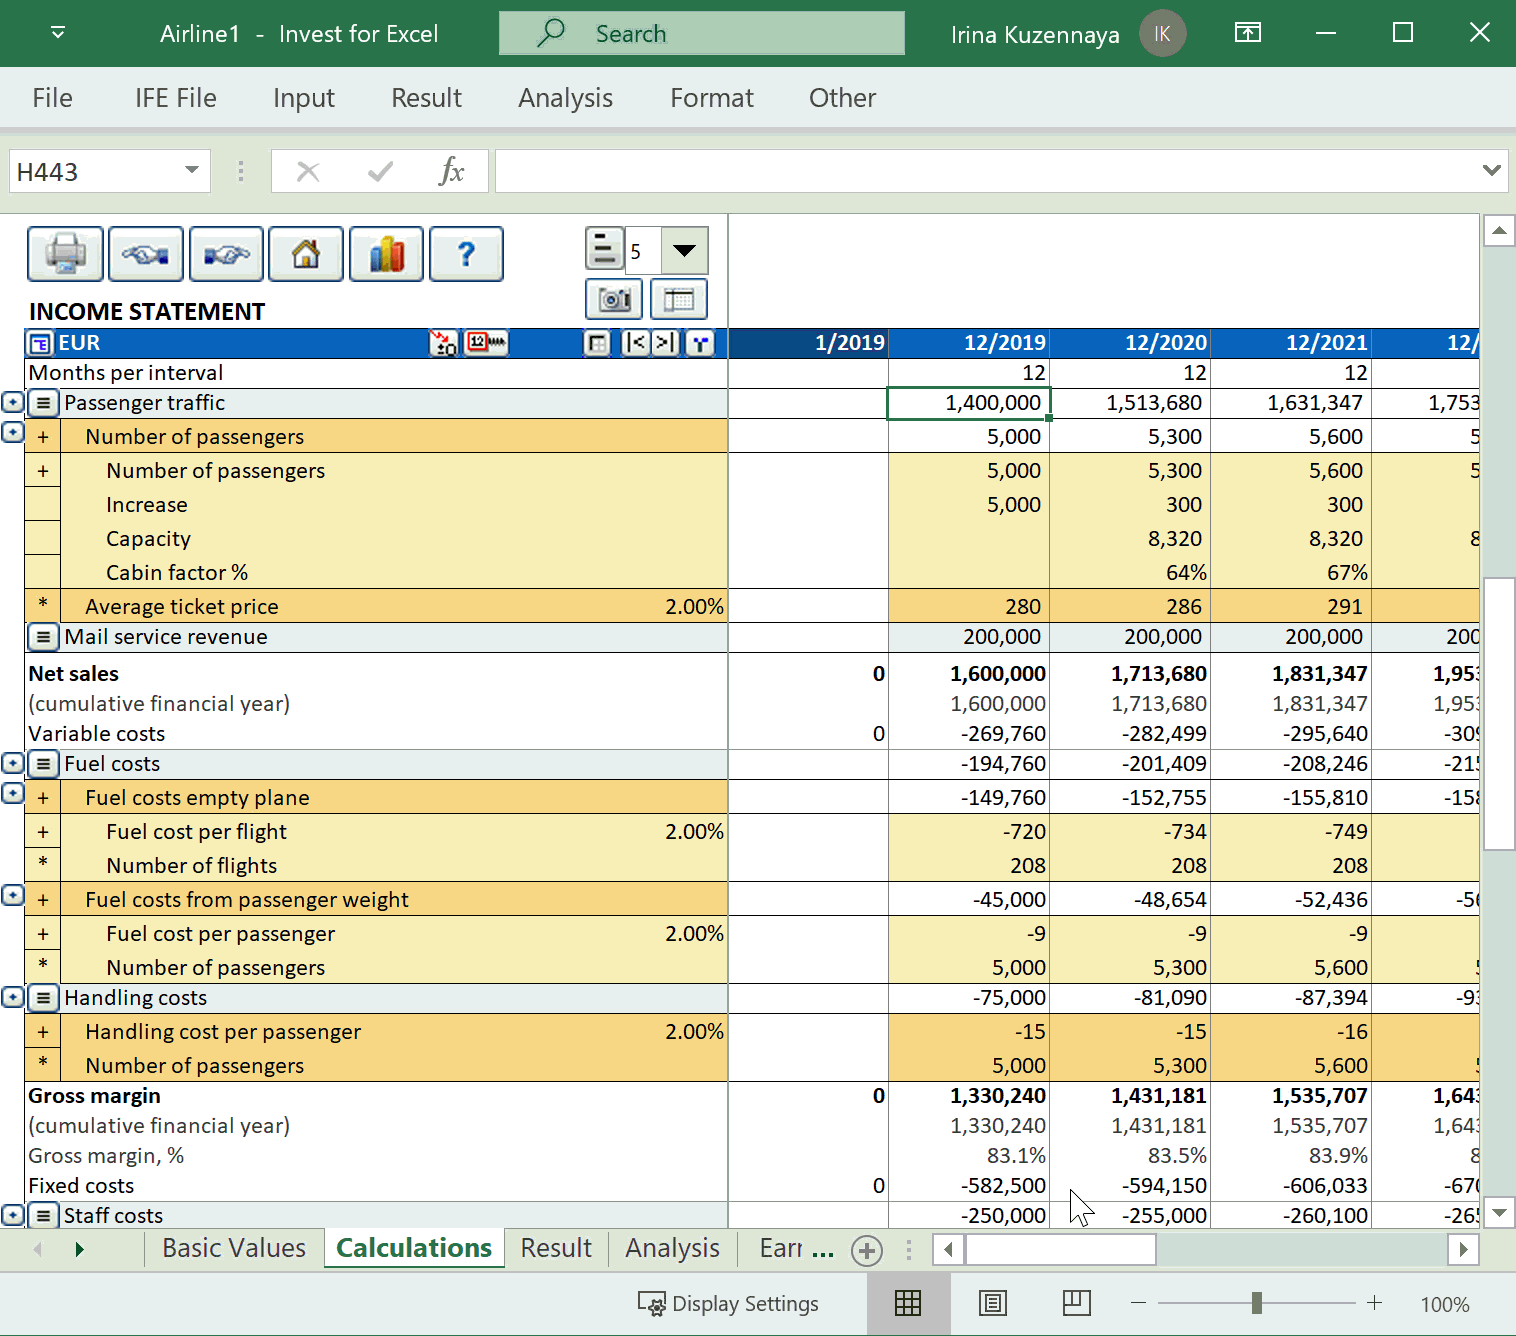Switch to Page Break Preview icon

click(1076, 1303)
